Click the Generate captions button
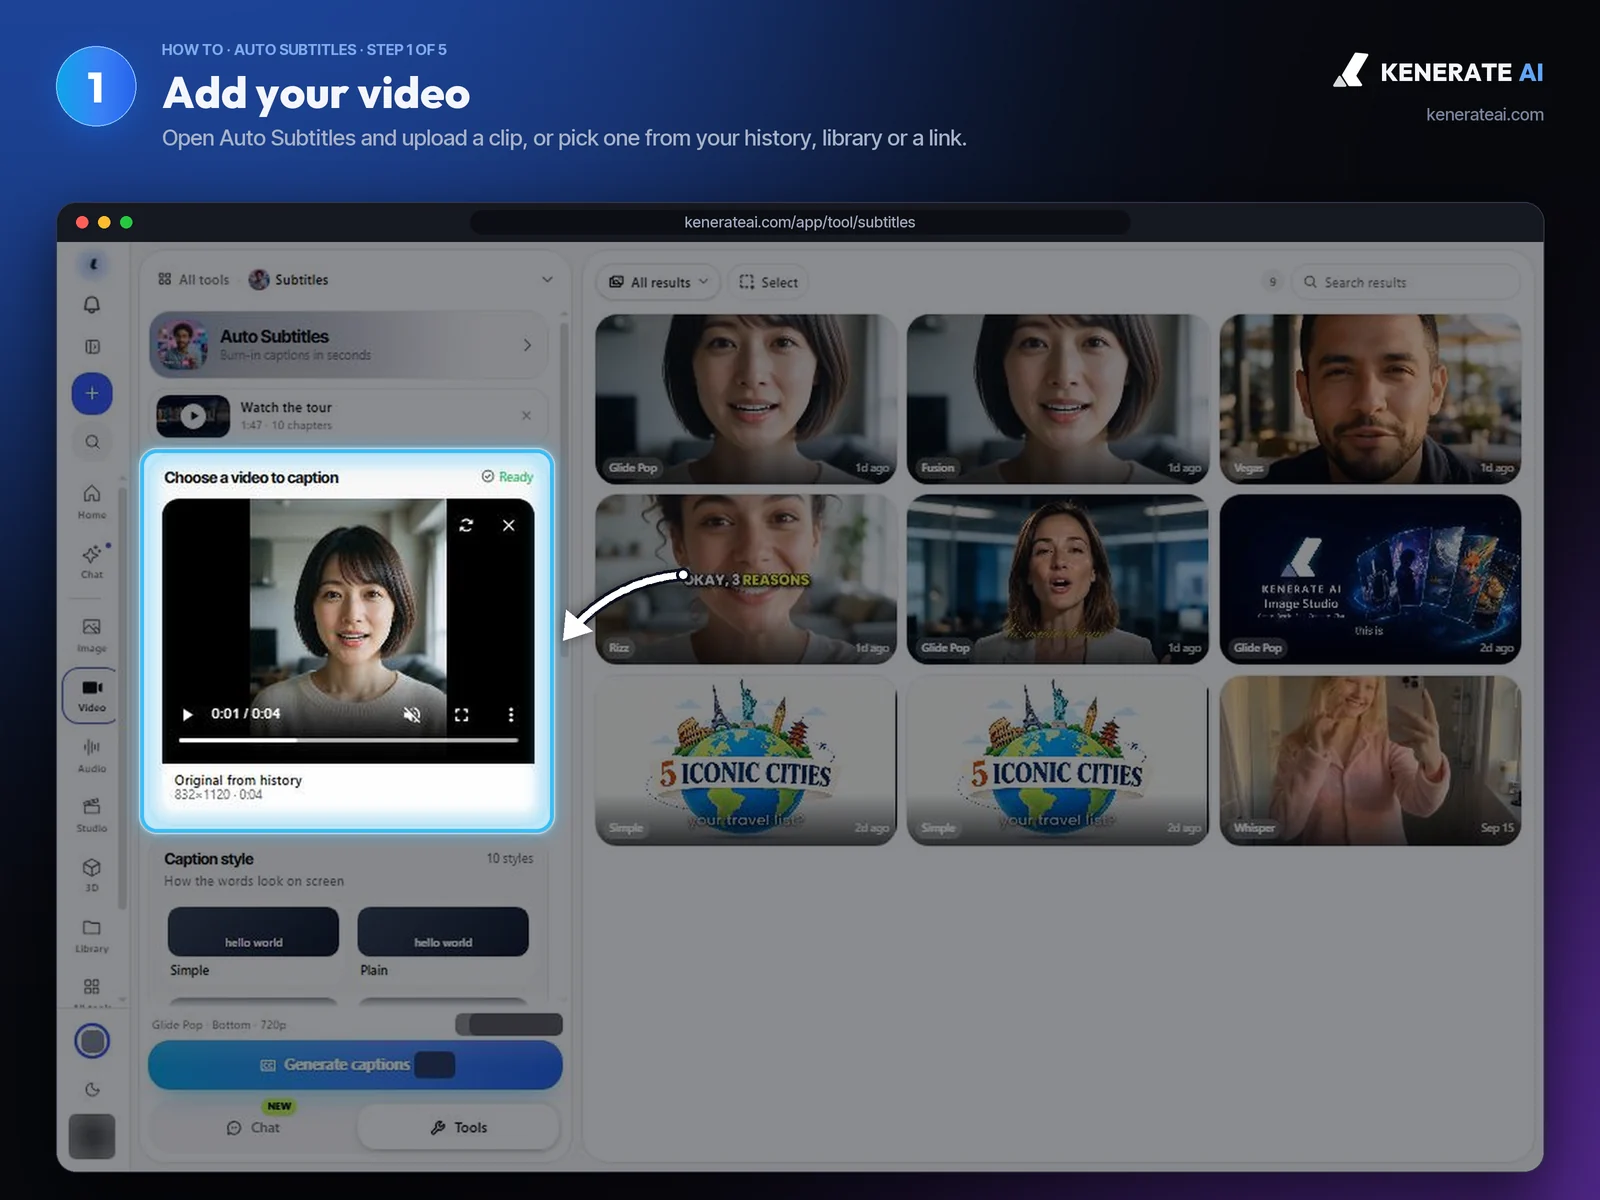1600x1200 pixels. tap(355, 1065)
